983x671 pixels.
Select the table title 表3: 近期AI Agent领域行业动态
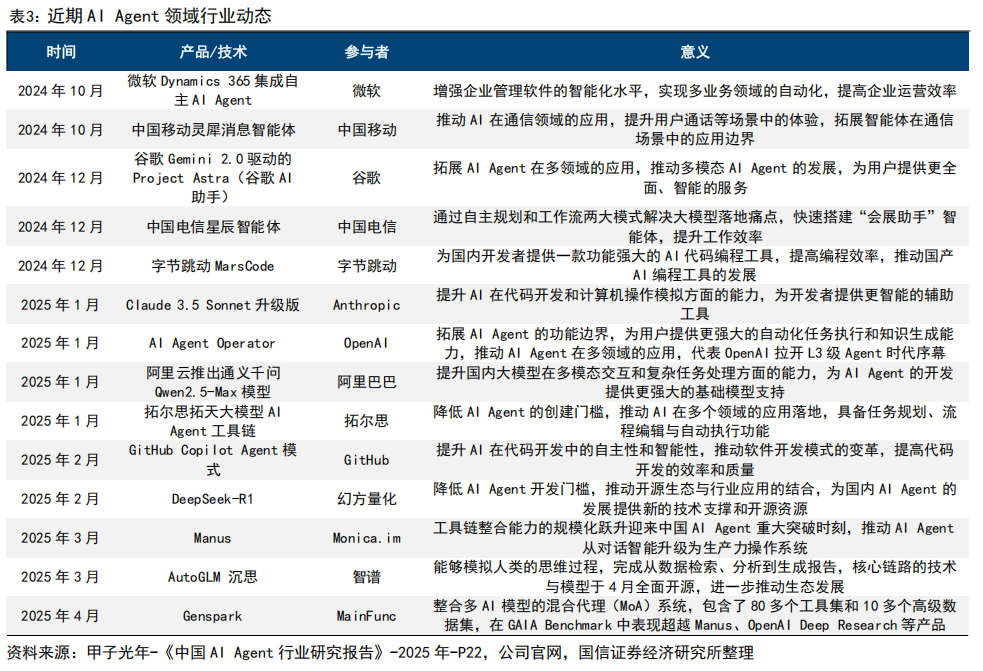140,16
